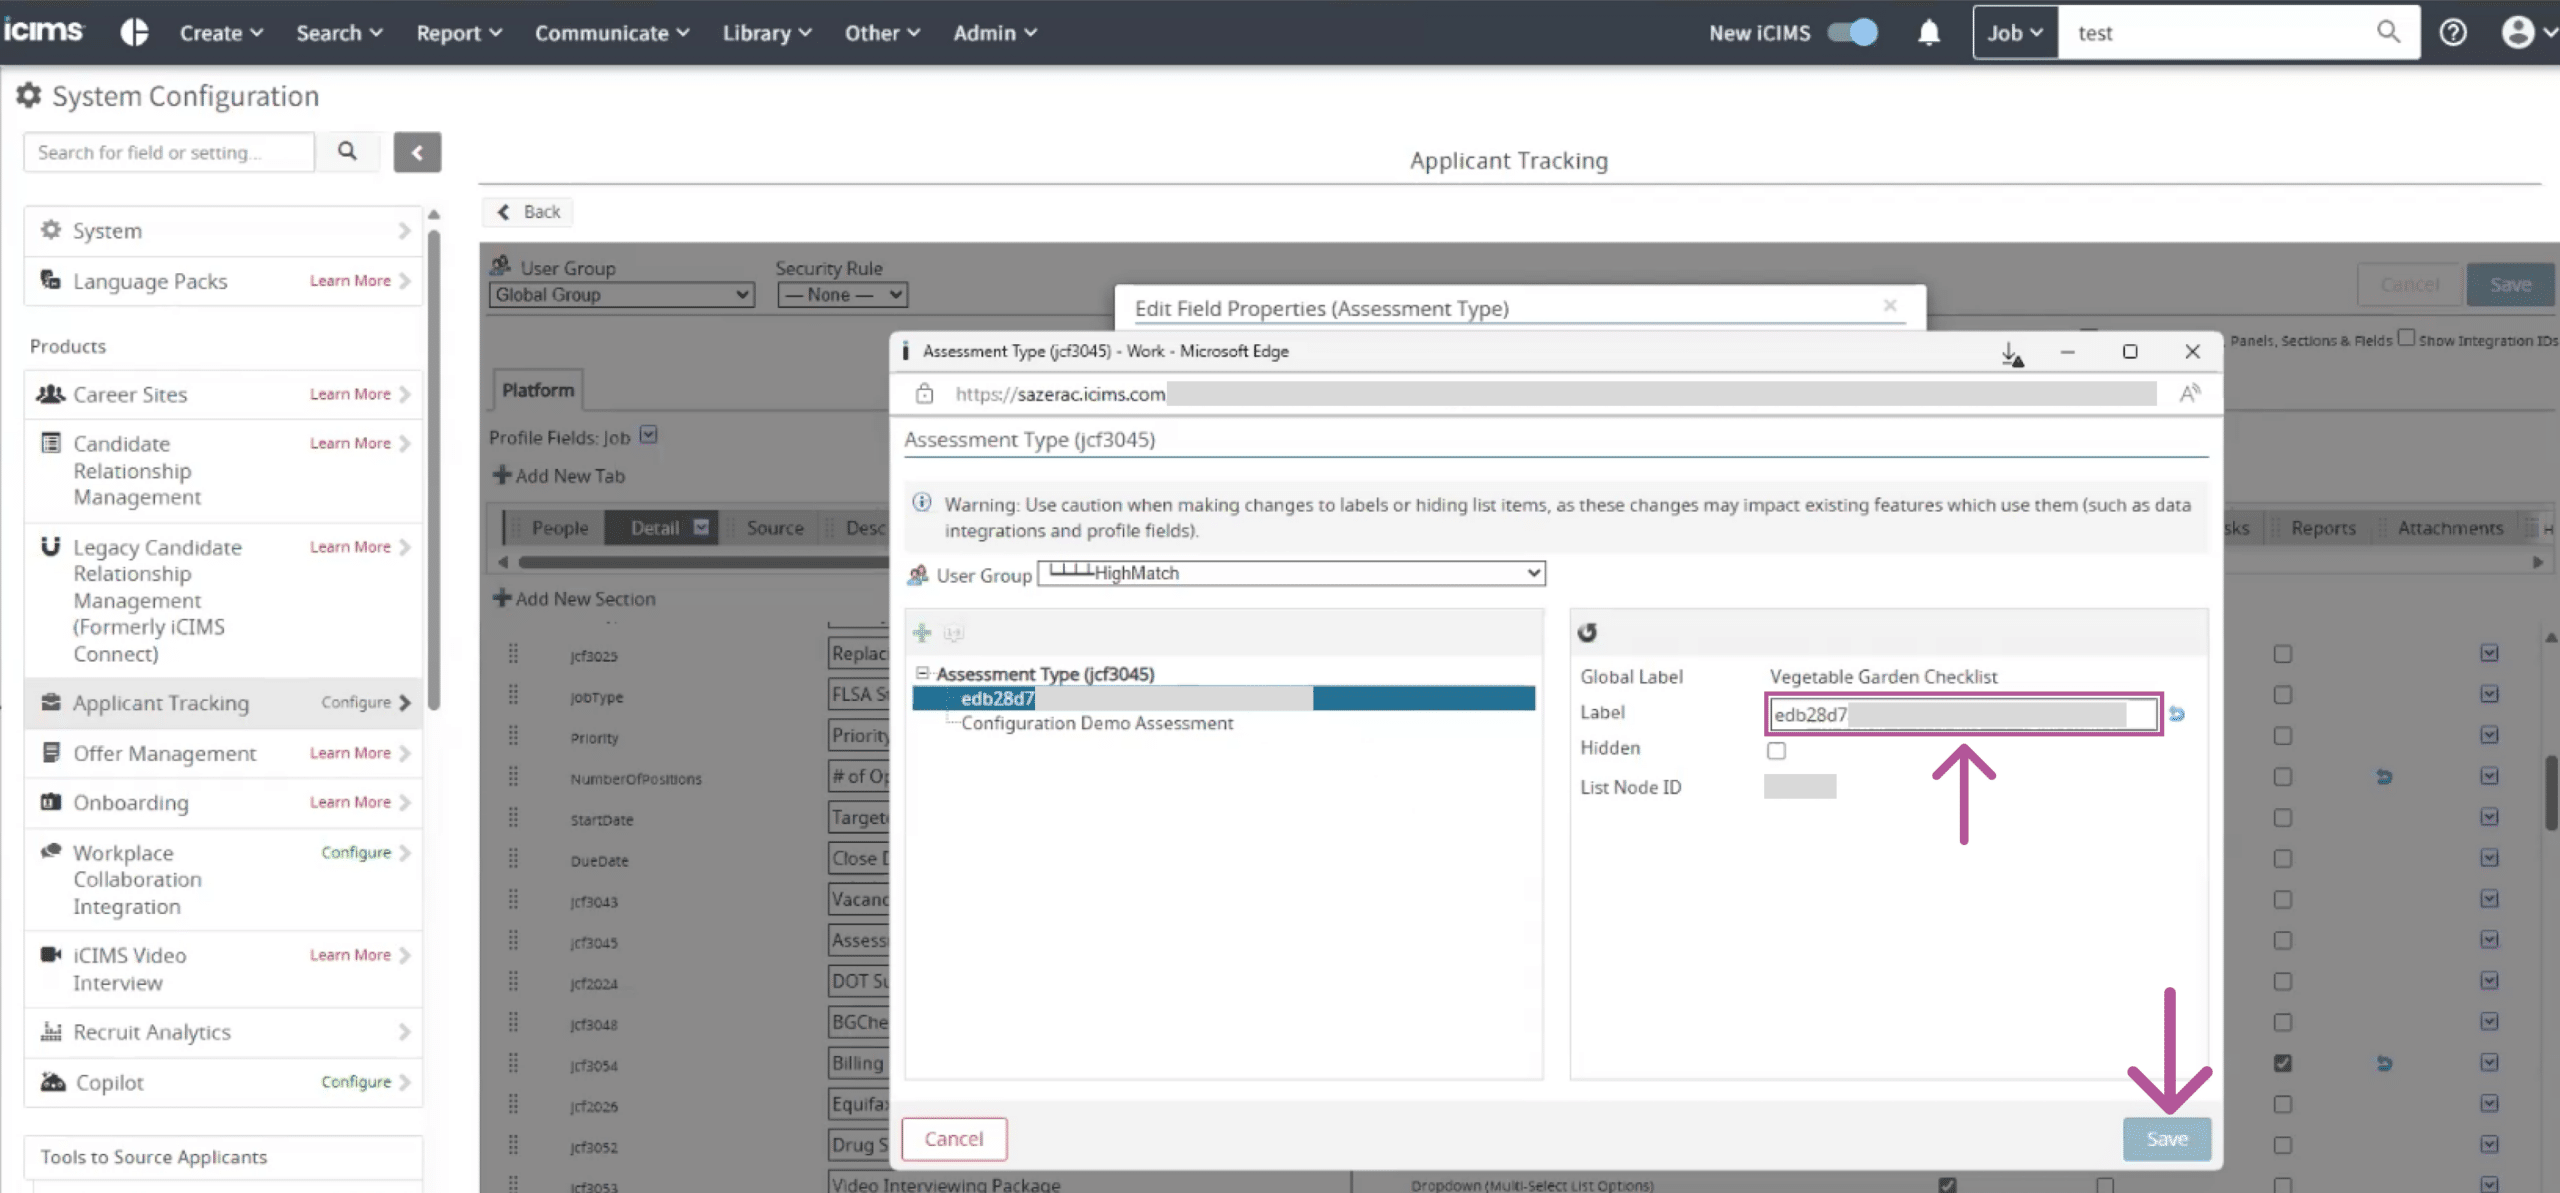Collapse the sidebar with the arrow button
The width and height of the screenshot is (2560, 1193).
coord(417,152)
